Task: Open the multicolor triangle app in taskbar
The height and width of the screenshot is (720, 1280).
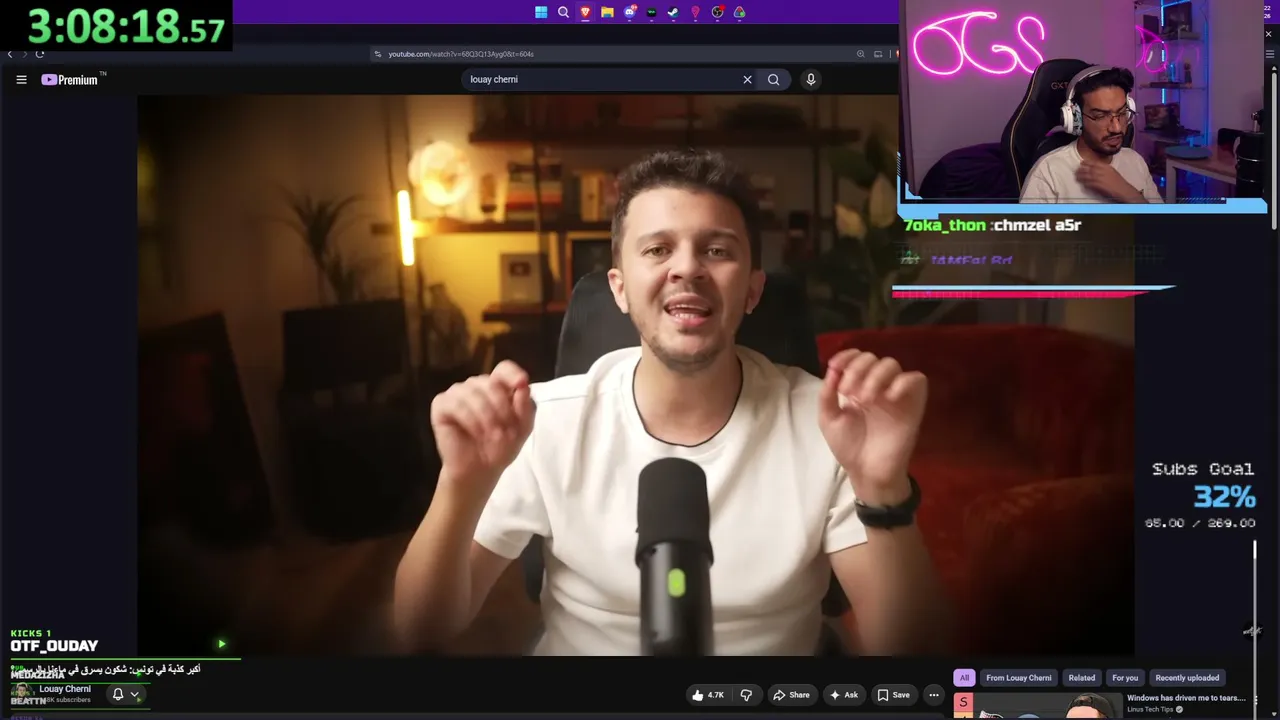Action: pyautogui.click(x=739, y=12)
